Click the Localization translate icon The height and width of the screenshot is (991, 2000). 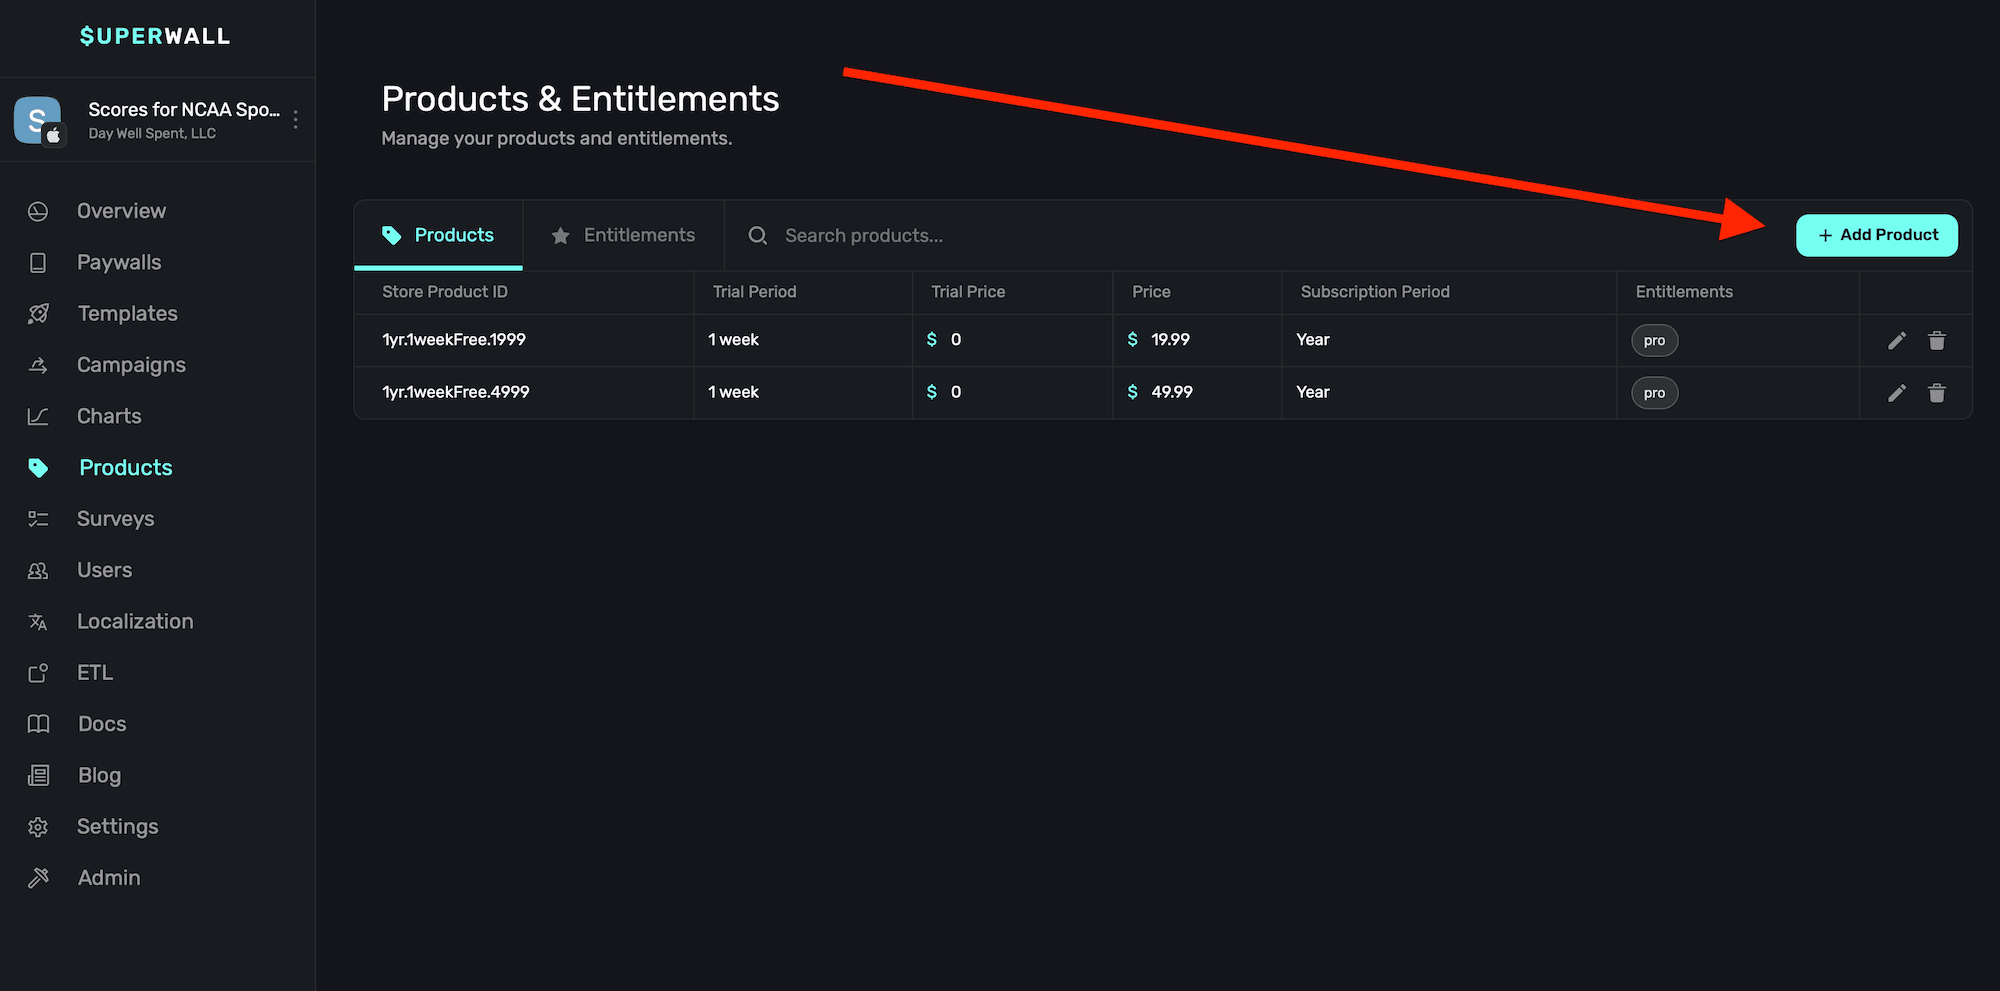click(38, 622)
